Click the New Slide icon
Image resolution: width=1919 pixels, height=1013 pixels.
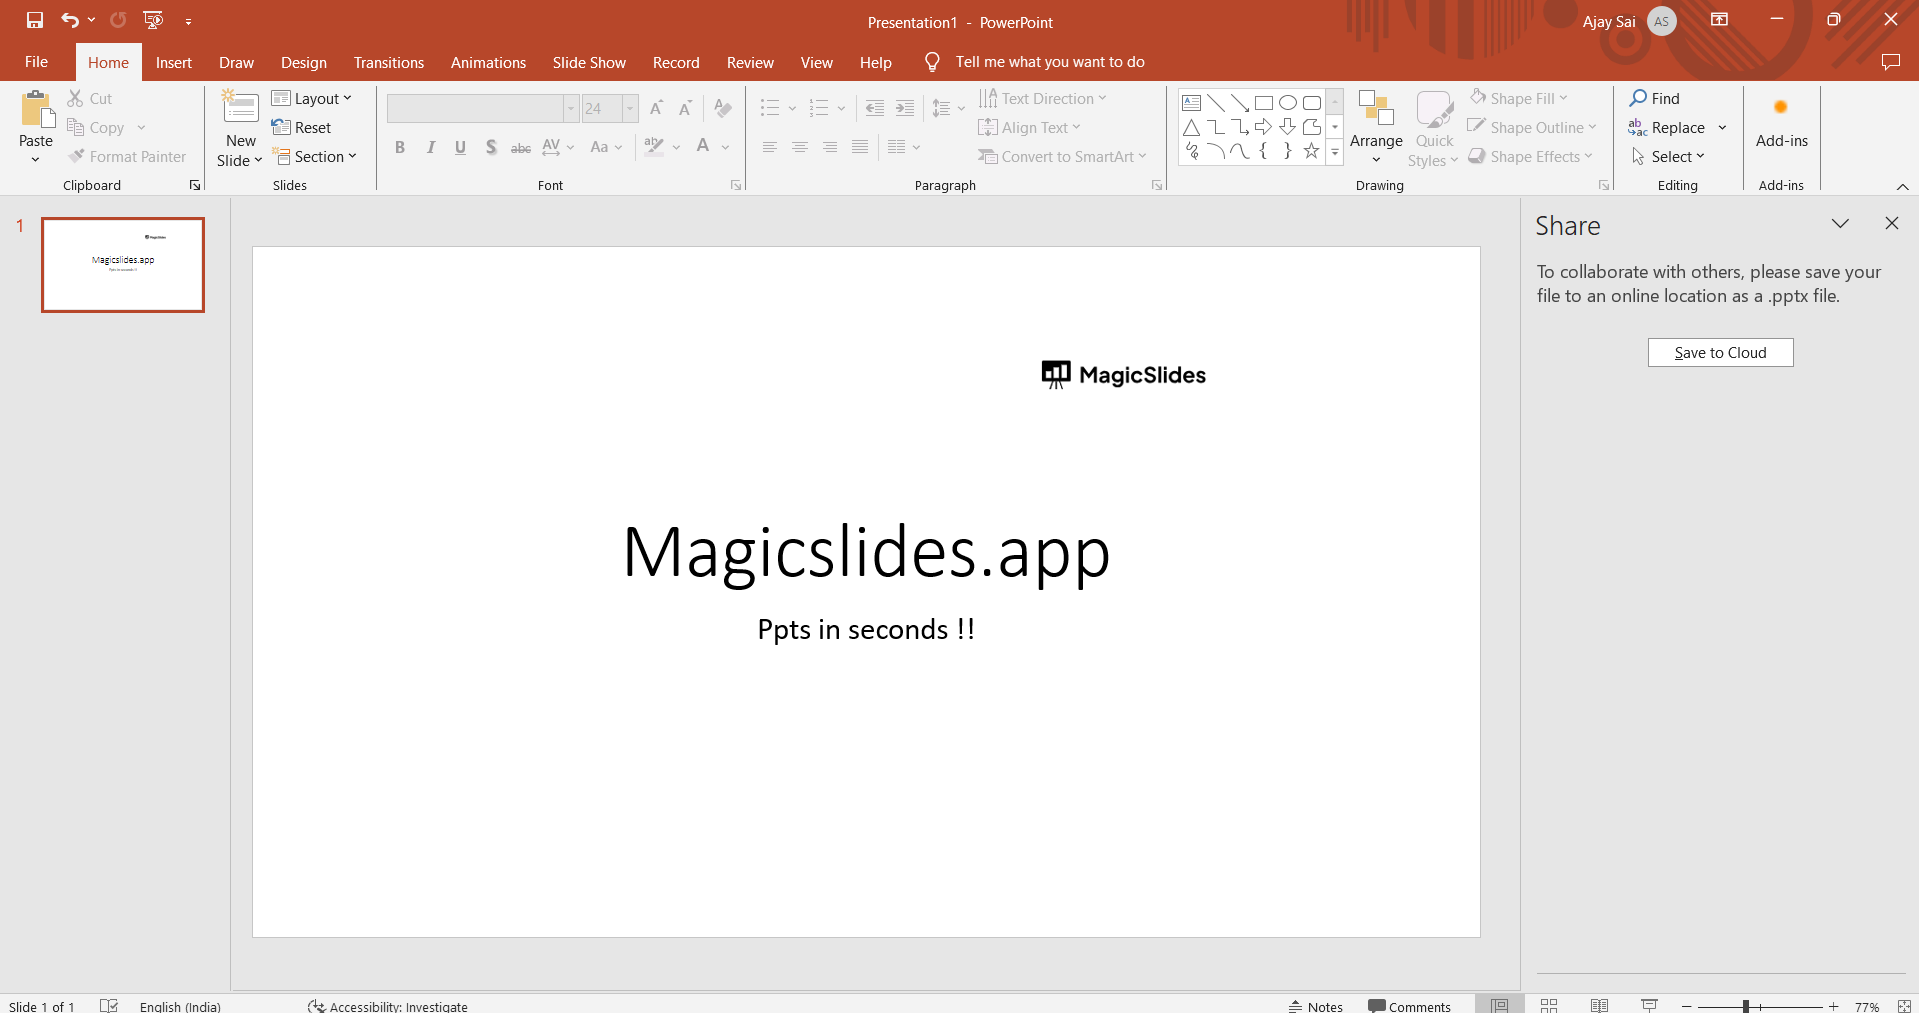click(240, 108)
